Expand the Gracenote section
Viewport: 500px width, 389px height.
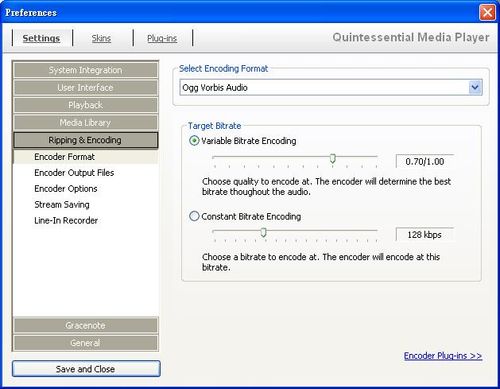[85, 325]
